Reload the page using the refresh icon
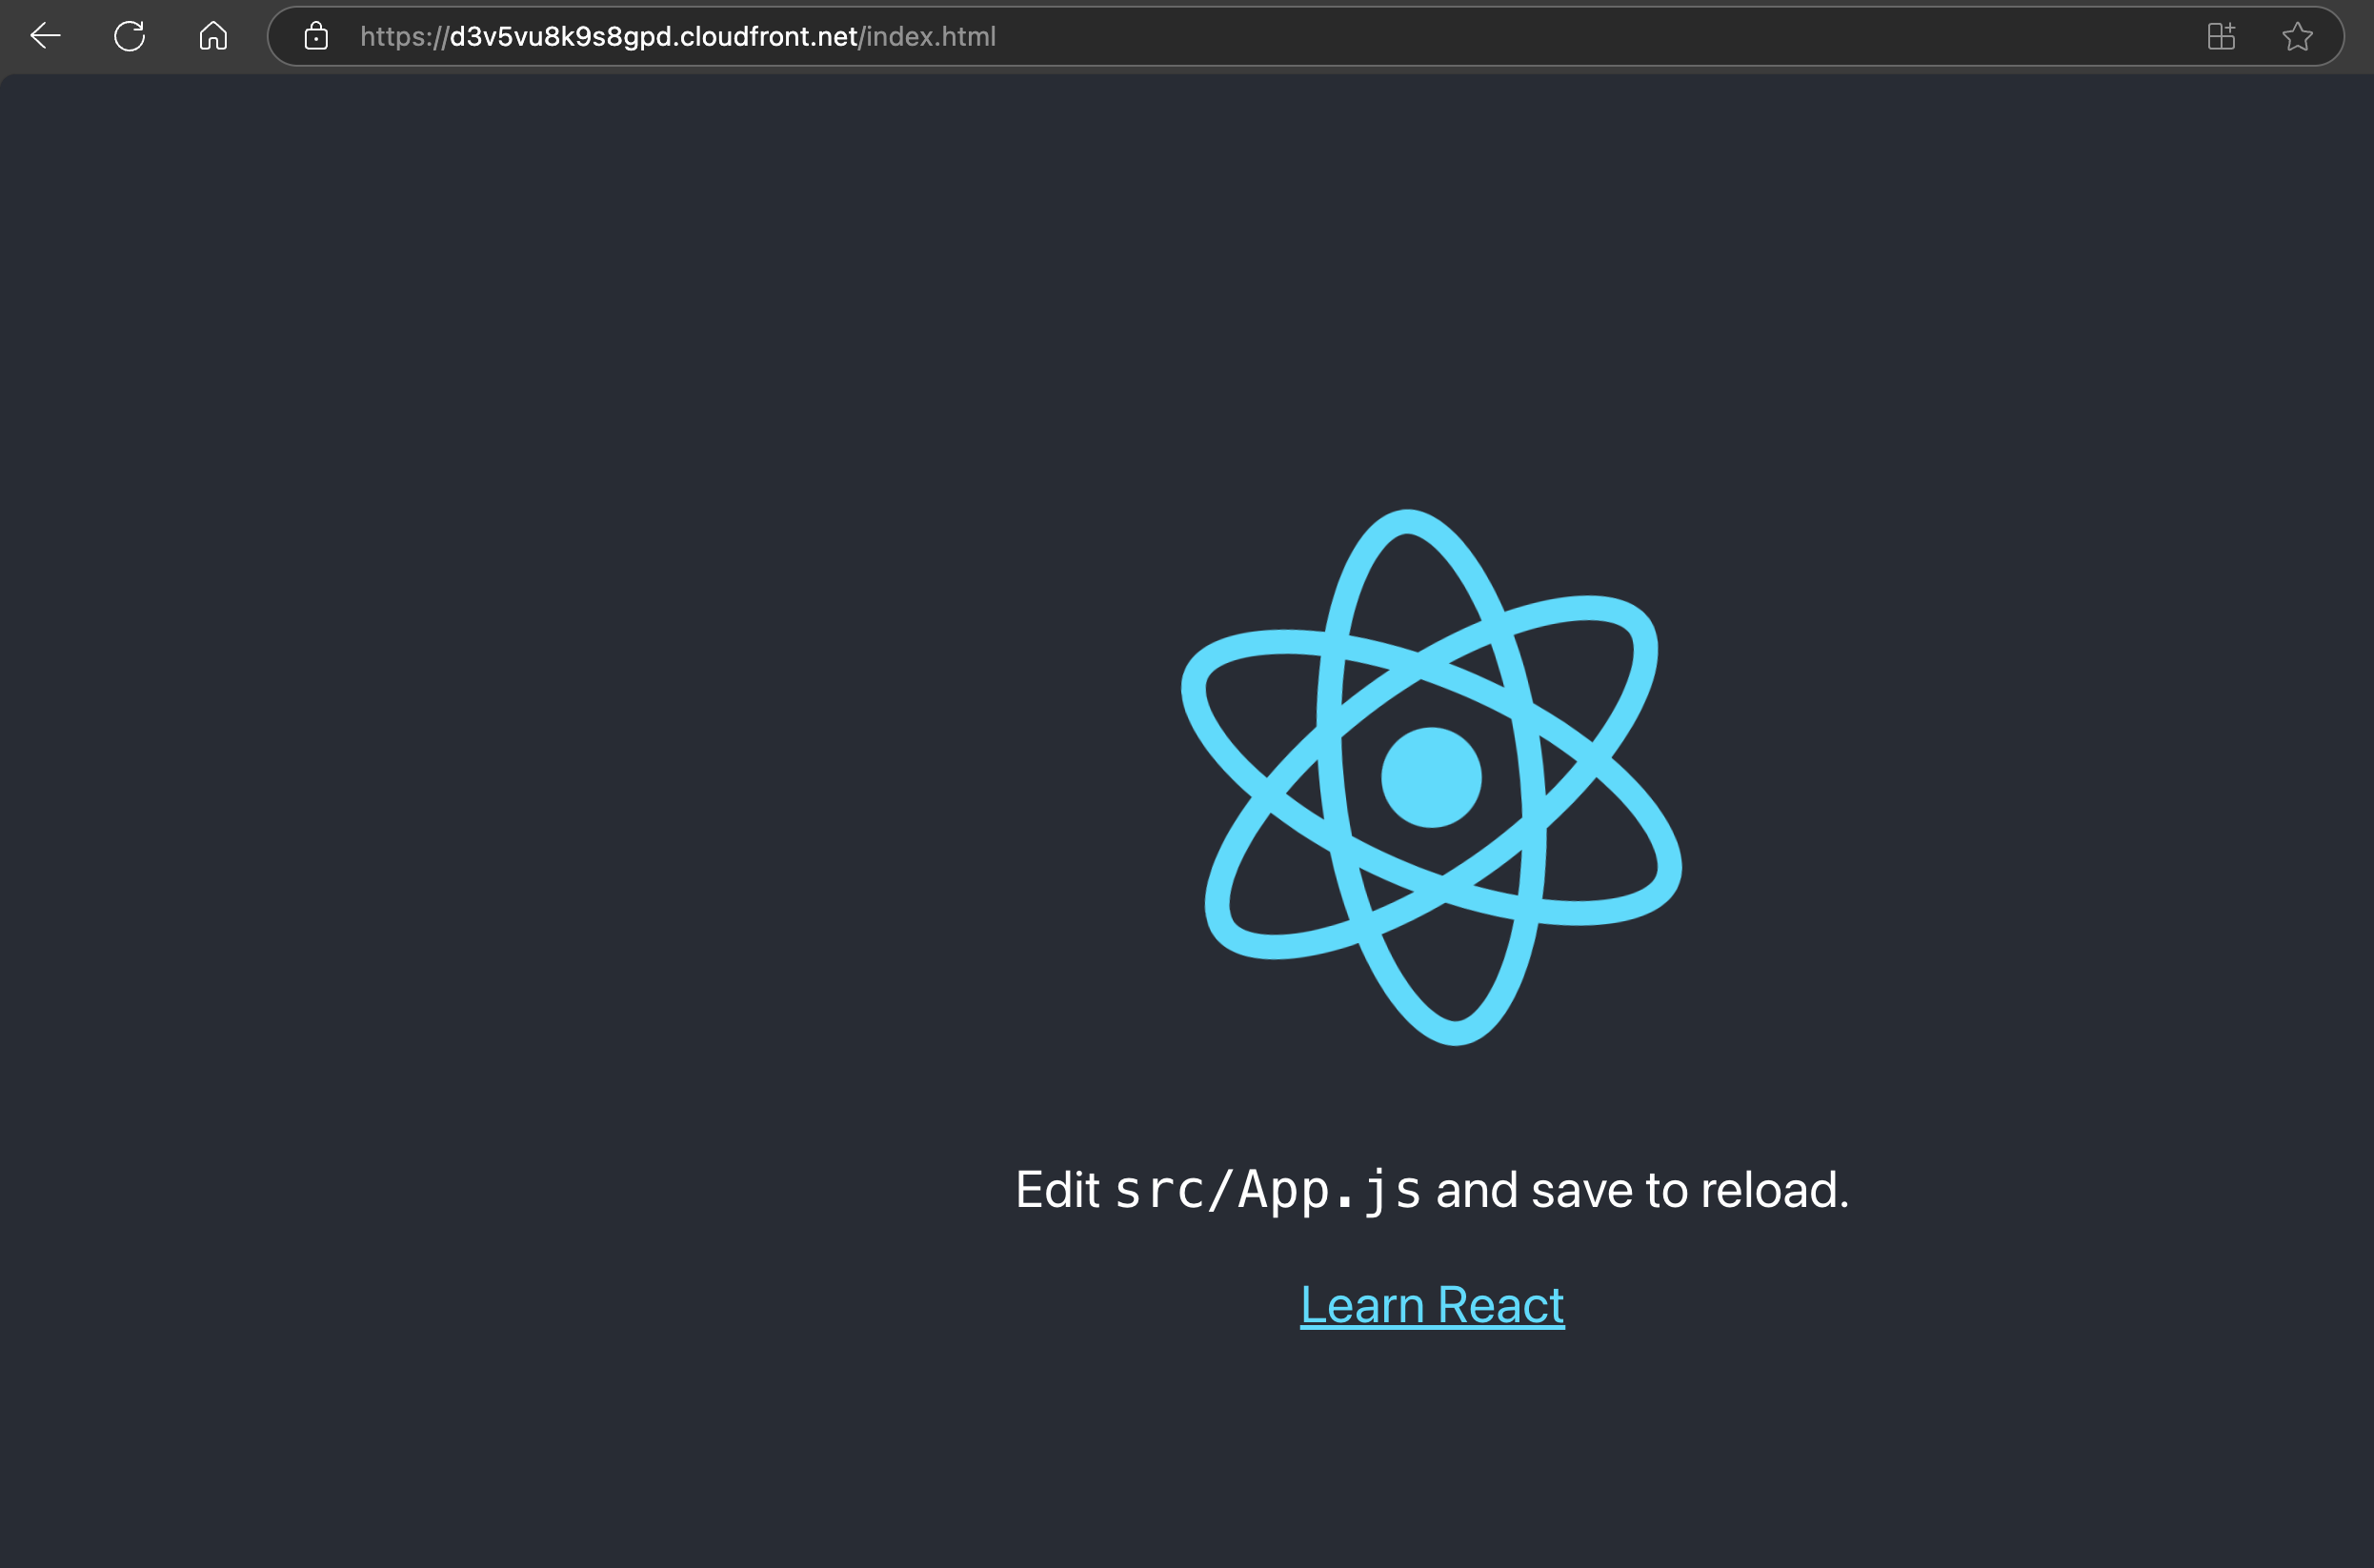Image resolution: width=2374 pixels, height=1568 pixels. pyautogui.click(x=129, y=36)
